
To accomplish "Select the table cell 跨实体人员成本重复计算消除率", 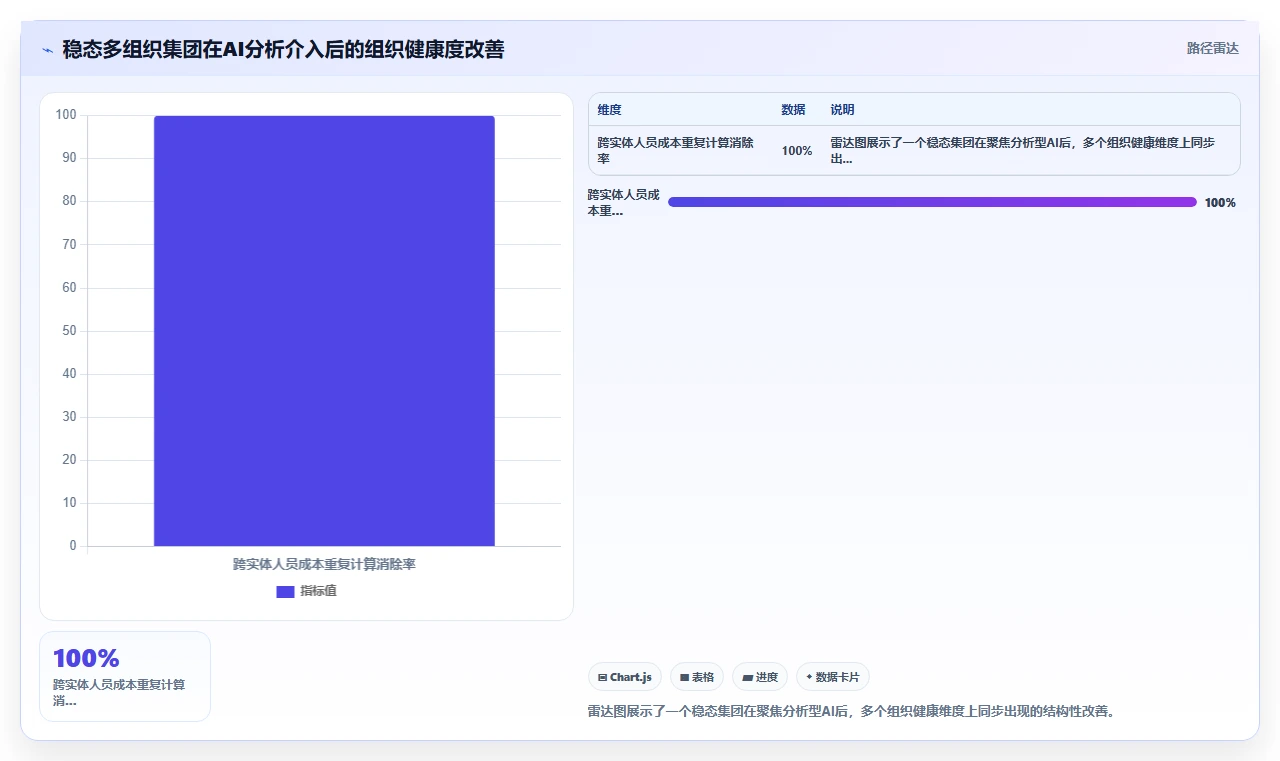I will point(681,151).
